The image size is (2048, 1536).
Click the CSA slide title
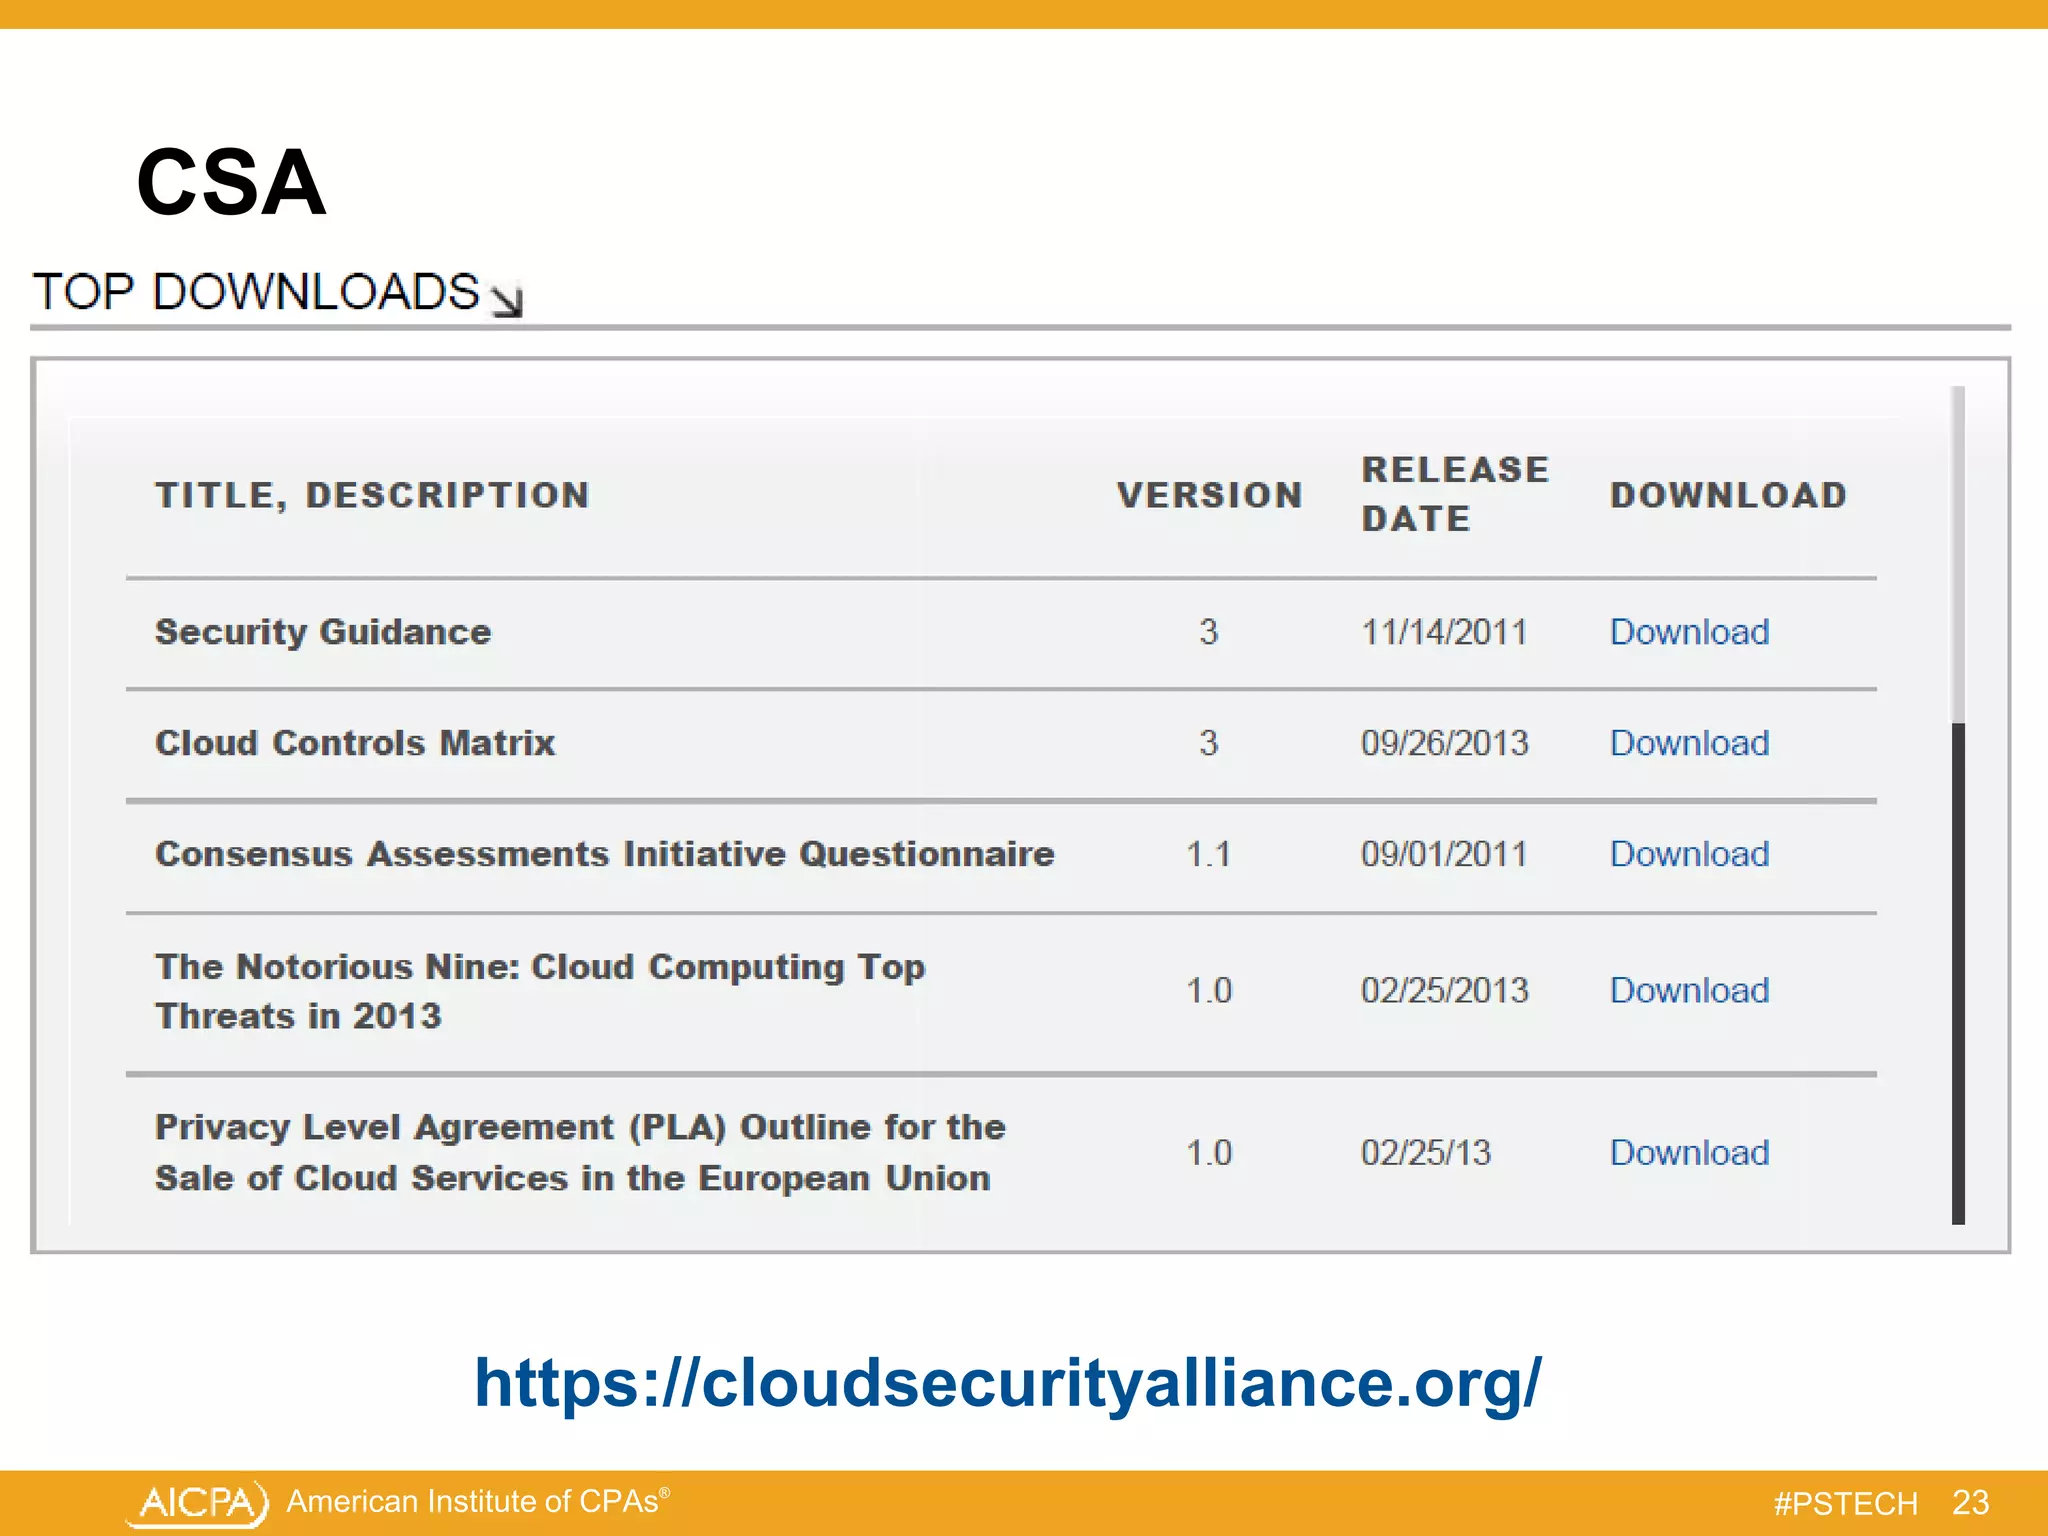tap(231, 182)
